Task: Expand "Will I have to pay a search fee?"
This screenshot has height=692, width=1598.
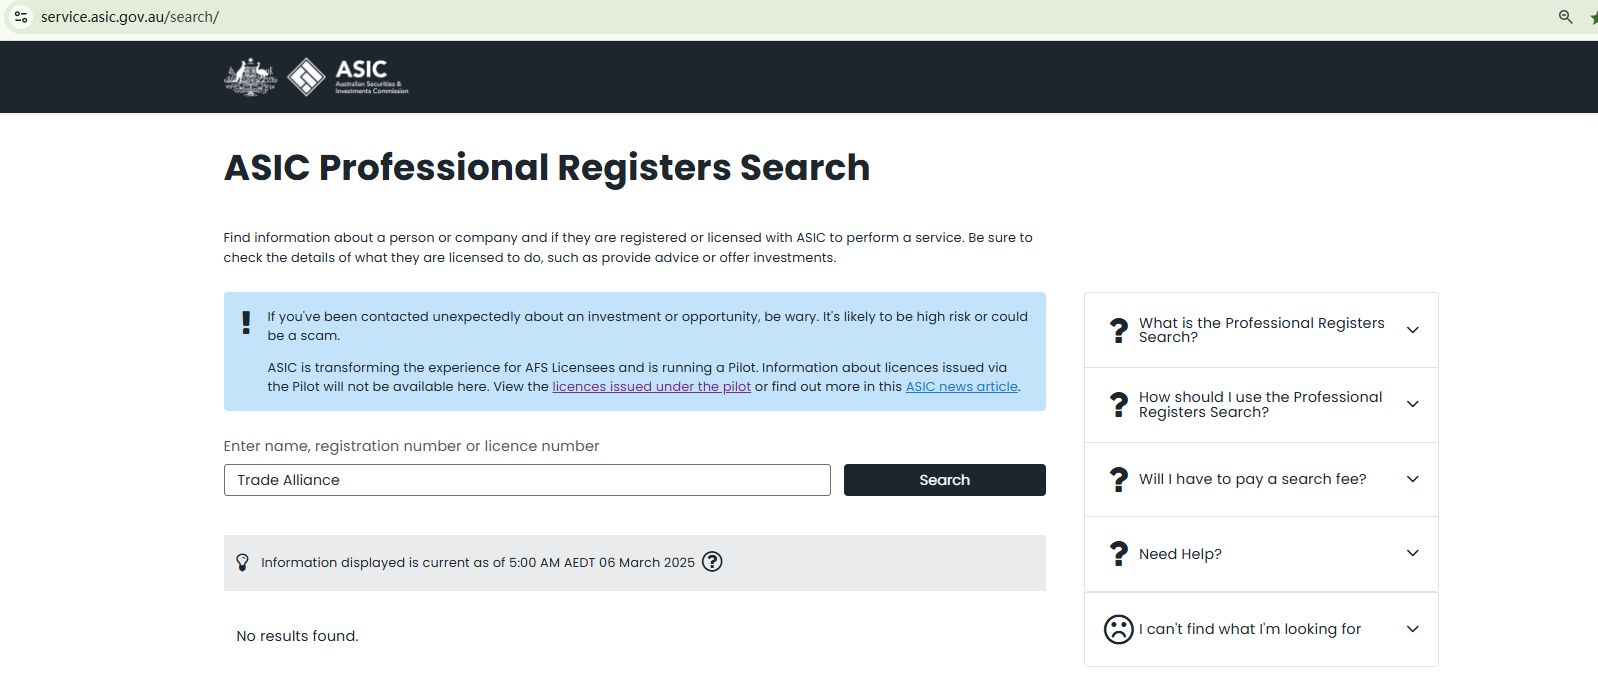Action: [x=1412, y=479]
